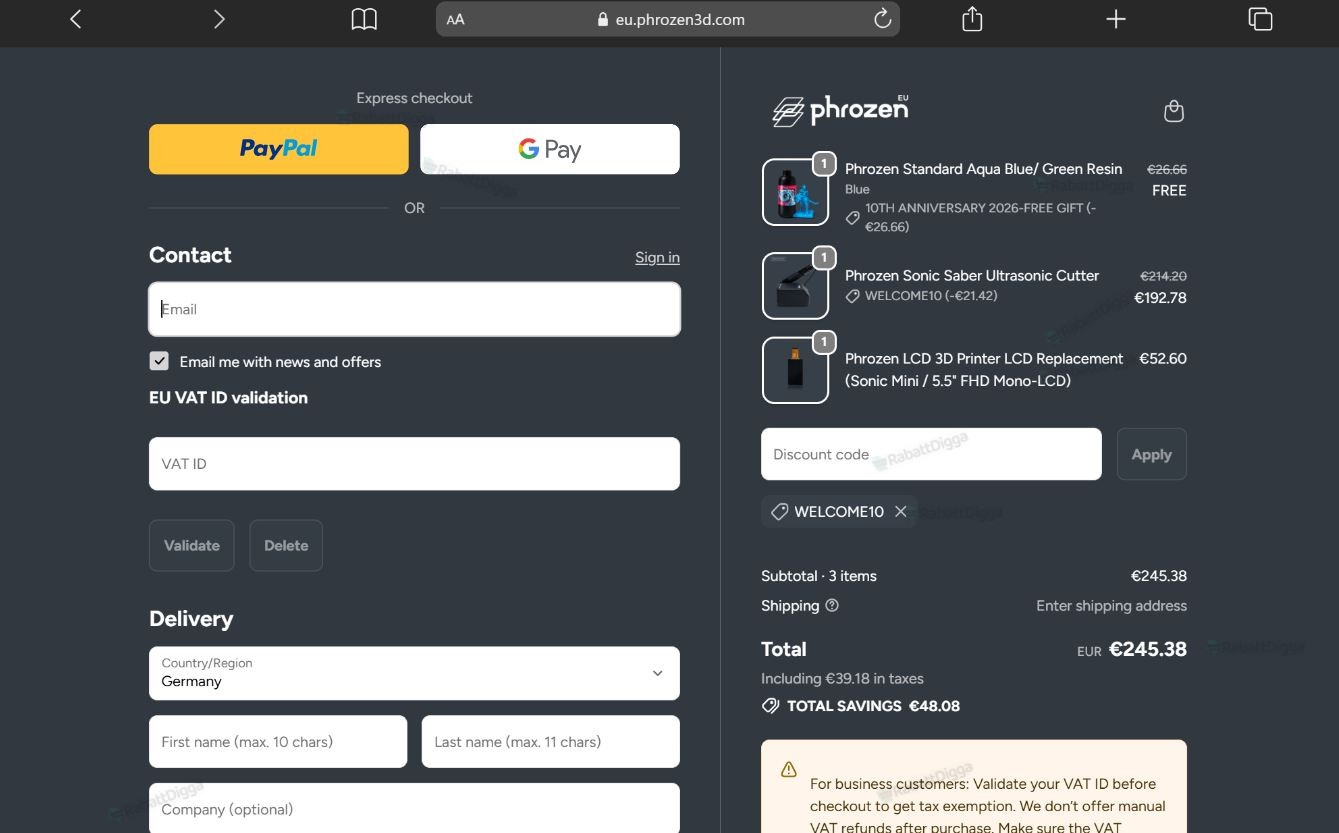1339x833 pixels.
Task: Click the Total amount €245.38
Action: coord(1147,649)
